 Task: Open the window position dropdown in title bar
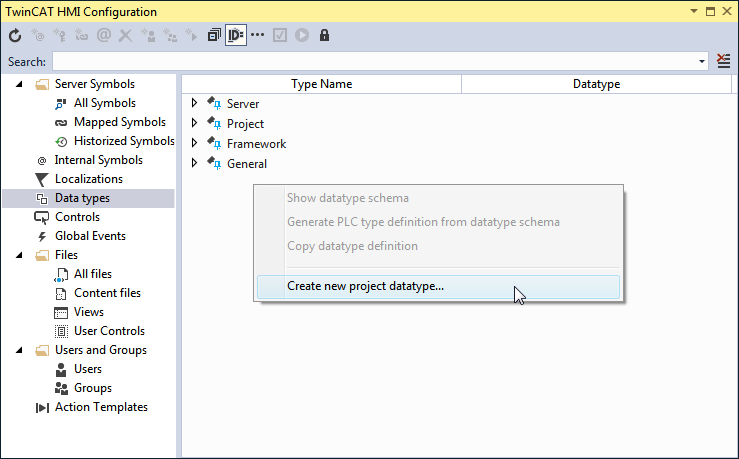click(694, 11)
